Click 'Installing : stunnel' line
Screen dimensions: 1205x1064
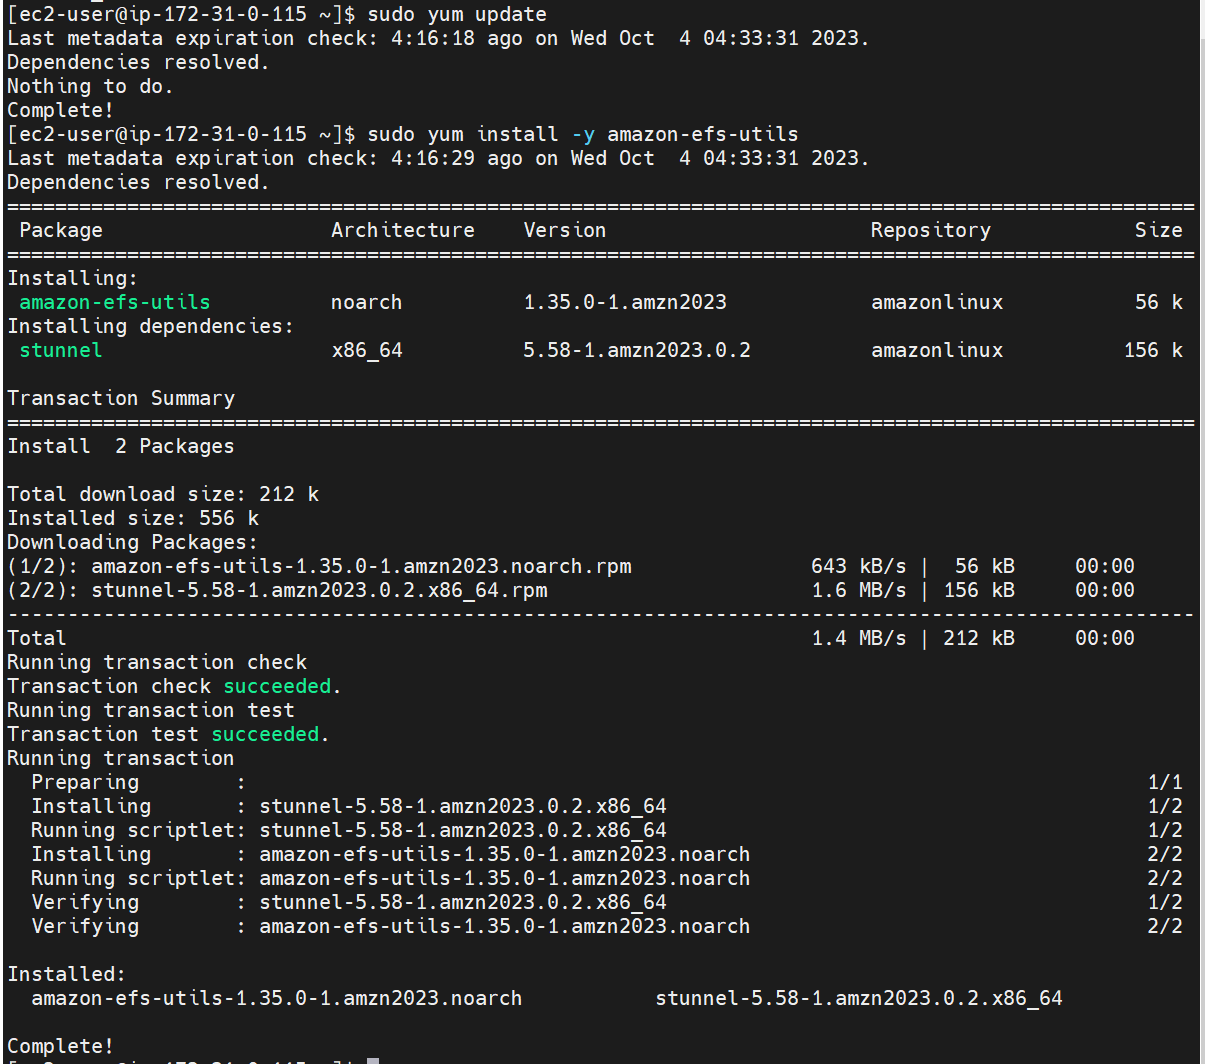[x=607, y=807]
